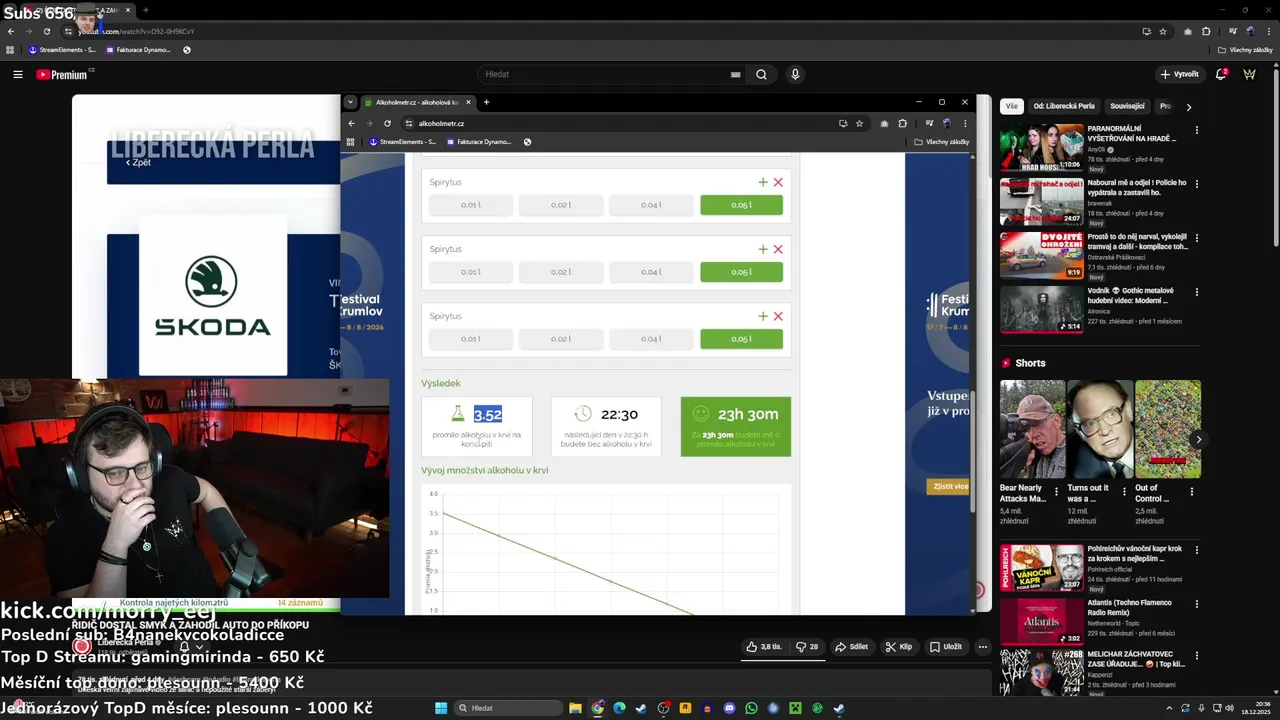The width and height of the screenshot is (1280, 720).
Task: Like the video with thumbs up
Action: click(x=764, y=647)
